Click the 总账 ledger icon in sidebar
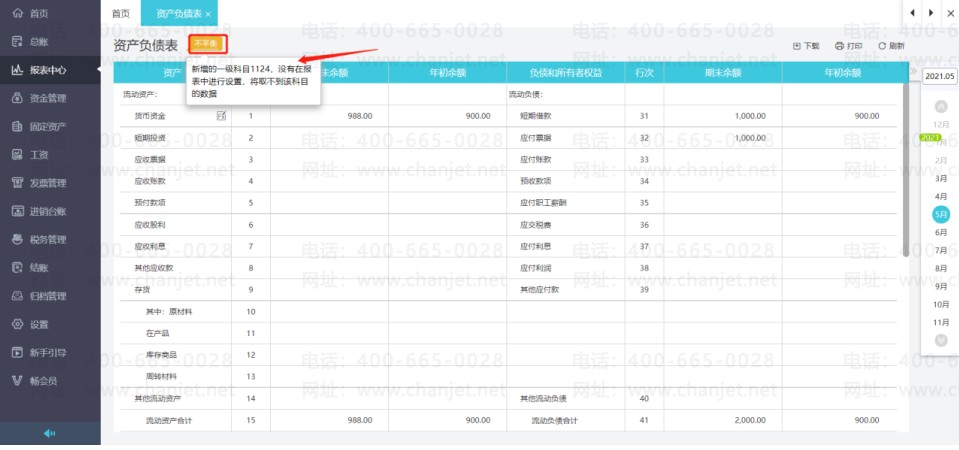Screen dimensions: 959x450 tap(18, 42)
